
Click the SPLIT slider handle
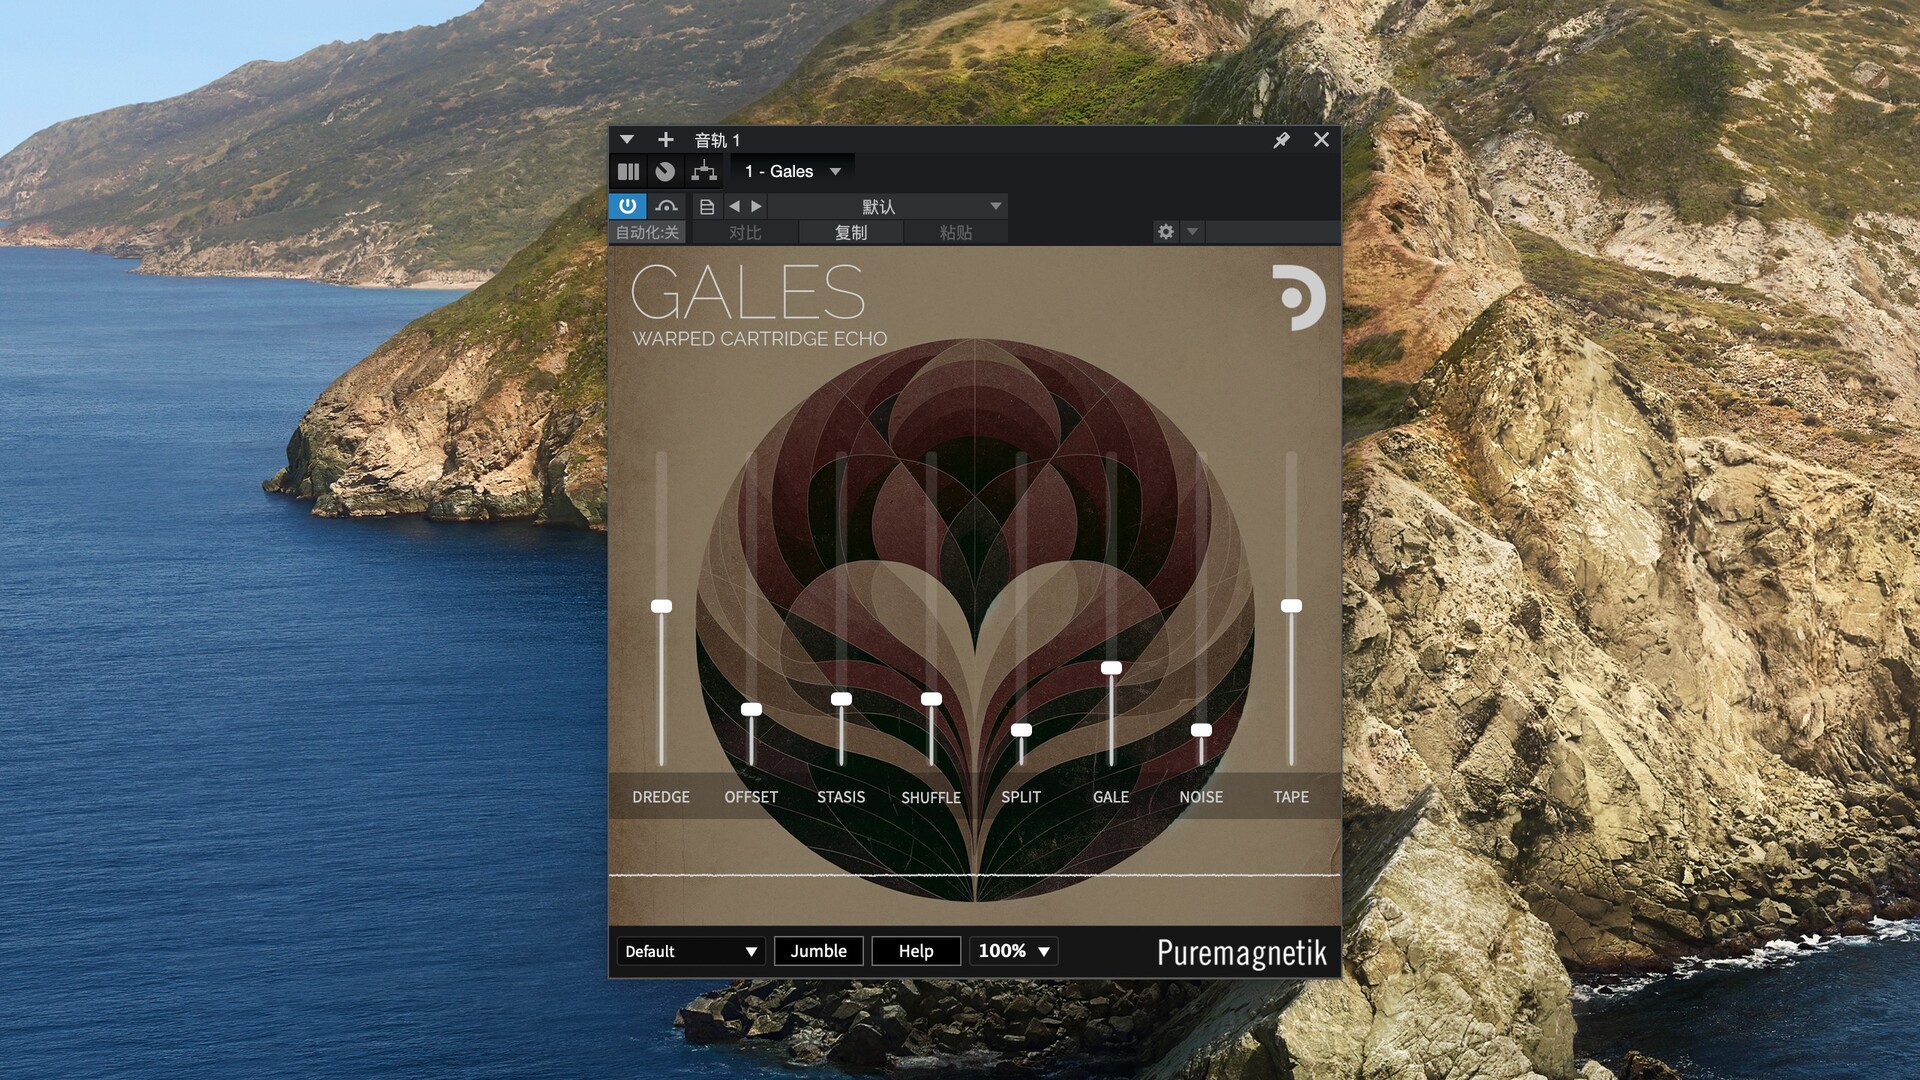(1021, 730)
